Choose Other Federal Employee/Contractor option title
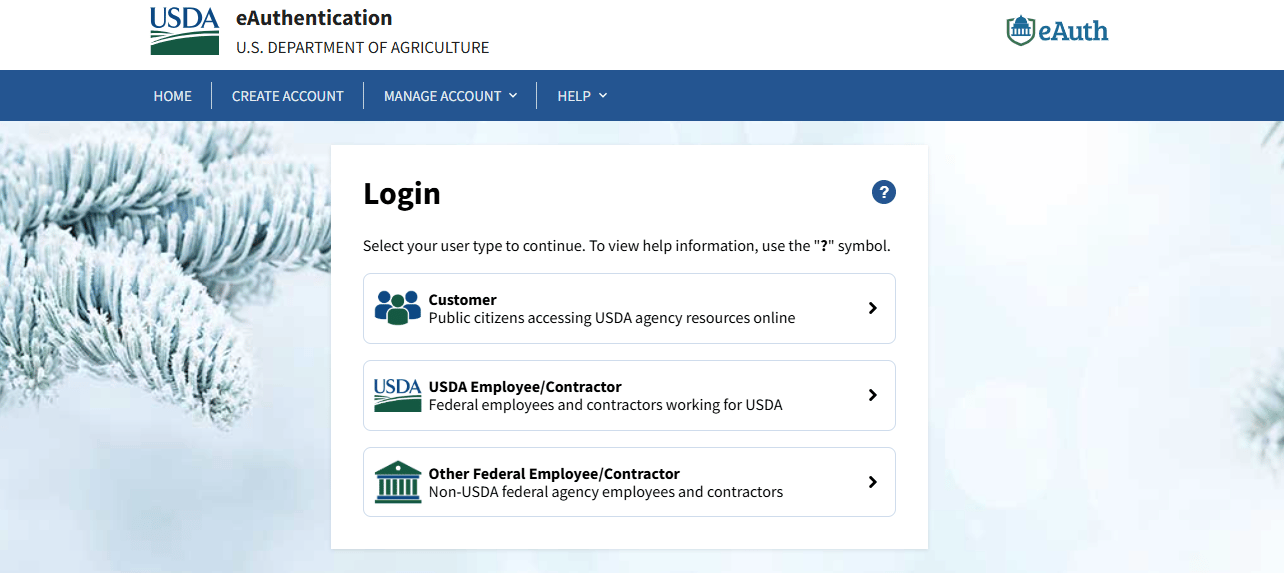The image size is (1284, 573). tap(554, 473)
